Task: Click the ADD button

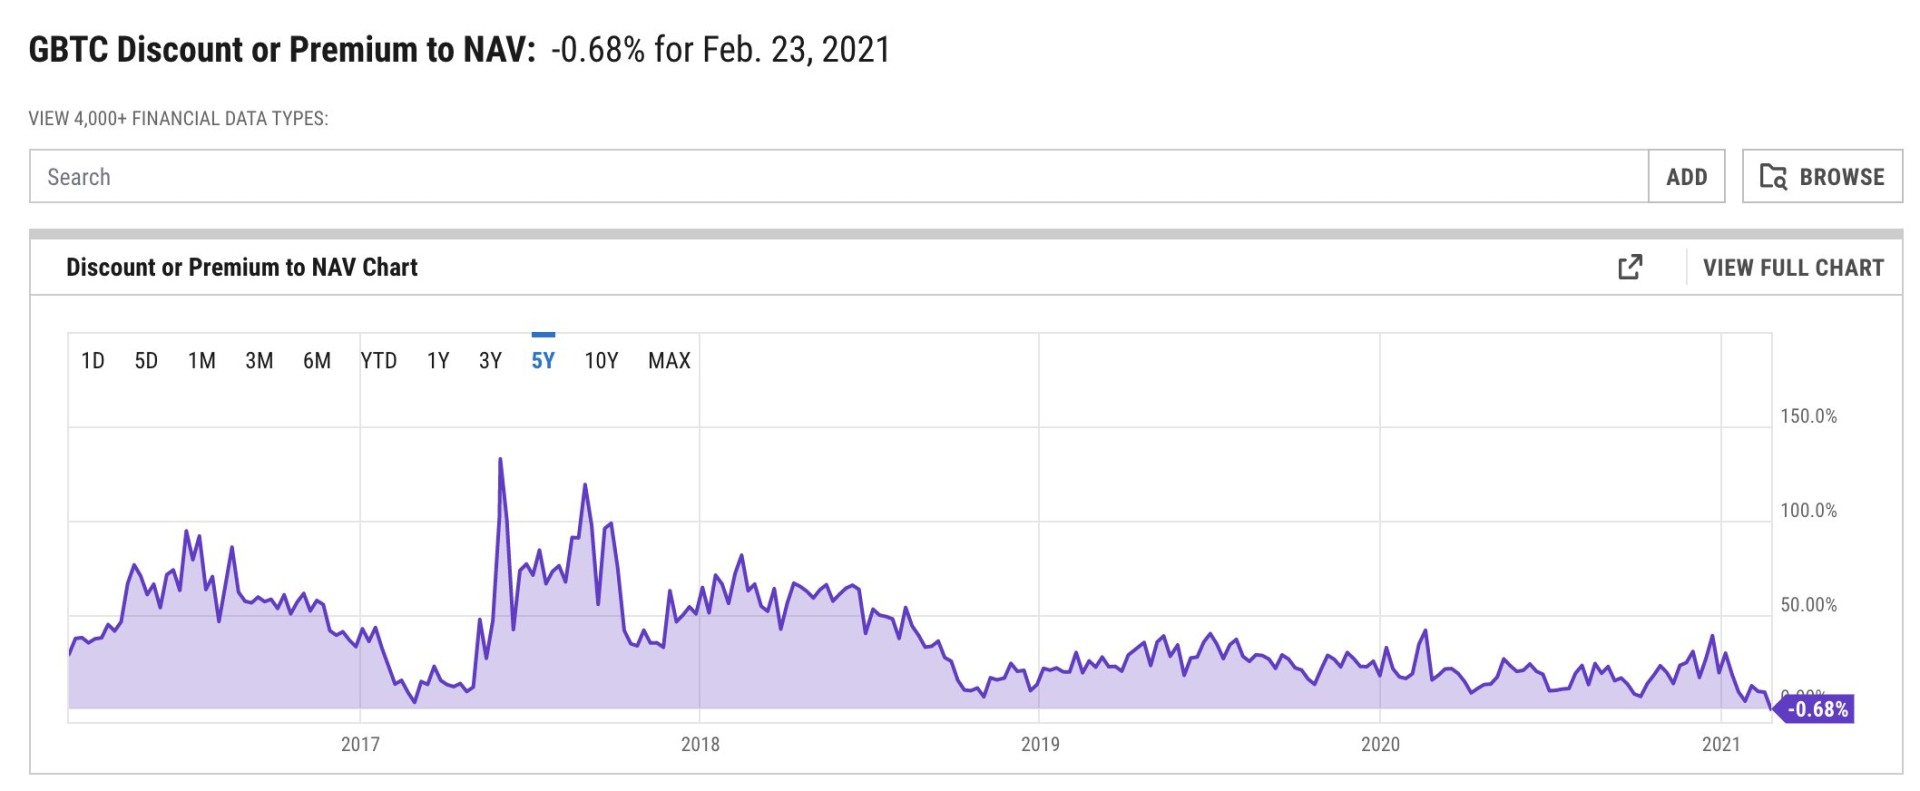Action: pyautogui.click(x=1687, y=177)
